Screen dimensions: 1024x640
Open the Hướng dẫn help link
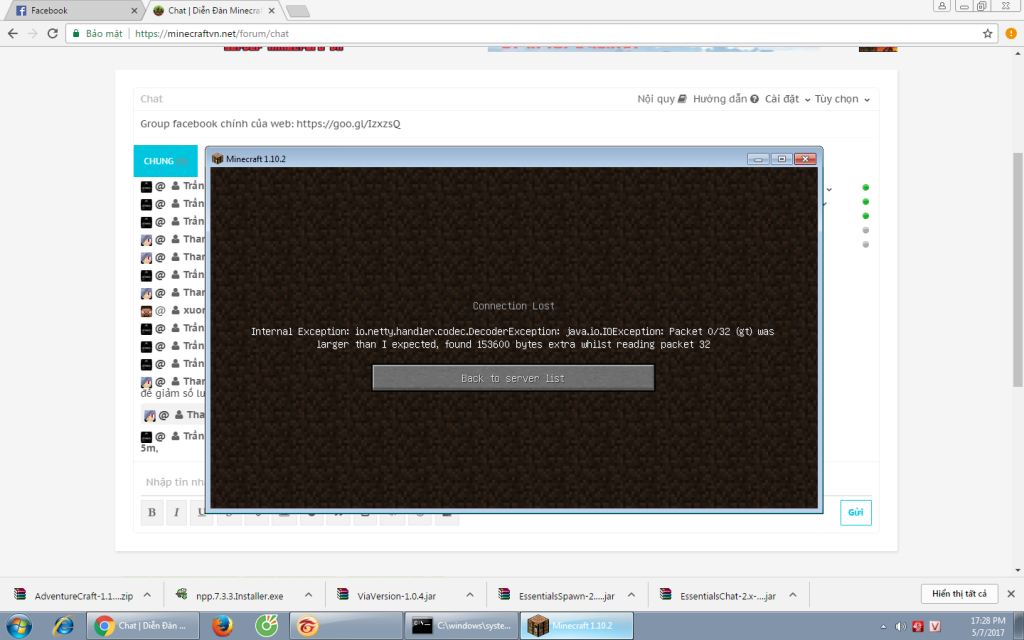point(726,99)
